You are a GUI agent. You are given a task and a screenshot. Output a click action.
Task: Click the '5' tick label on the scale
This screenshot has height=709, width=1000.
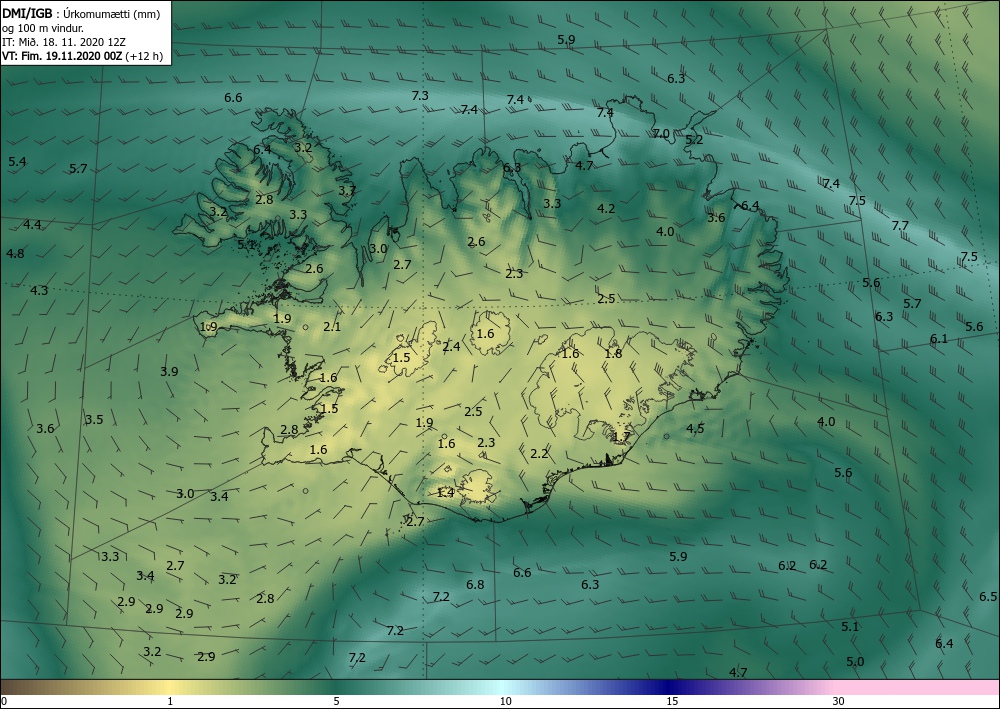pos(336,702)
